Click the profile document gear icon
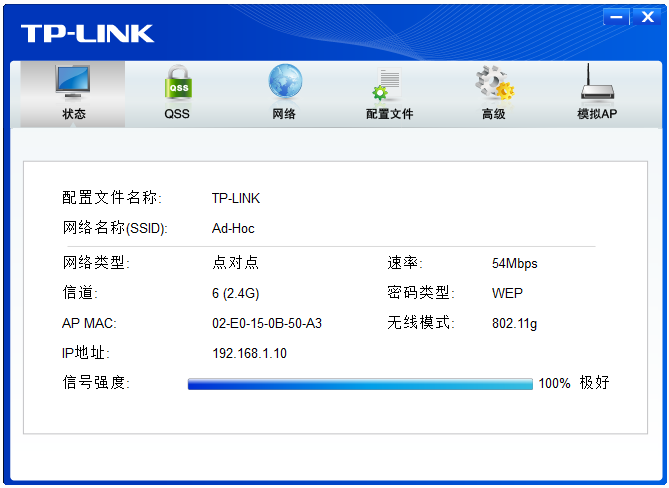The image size is (669, 488). coord(387,85)
